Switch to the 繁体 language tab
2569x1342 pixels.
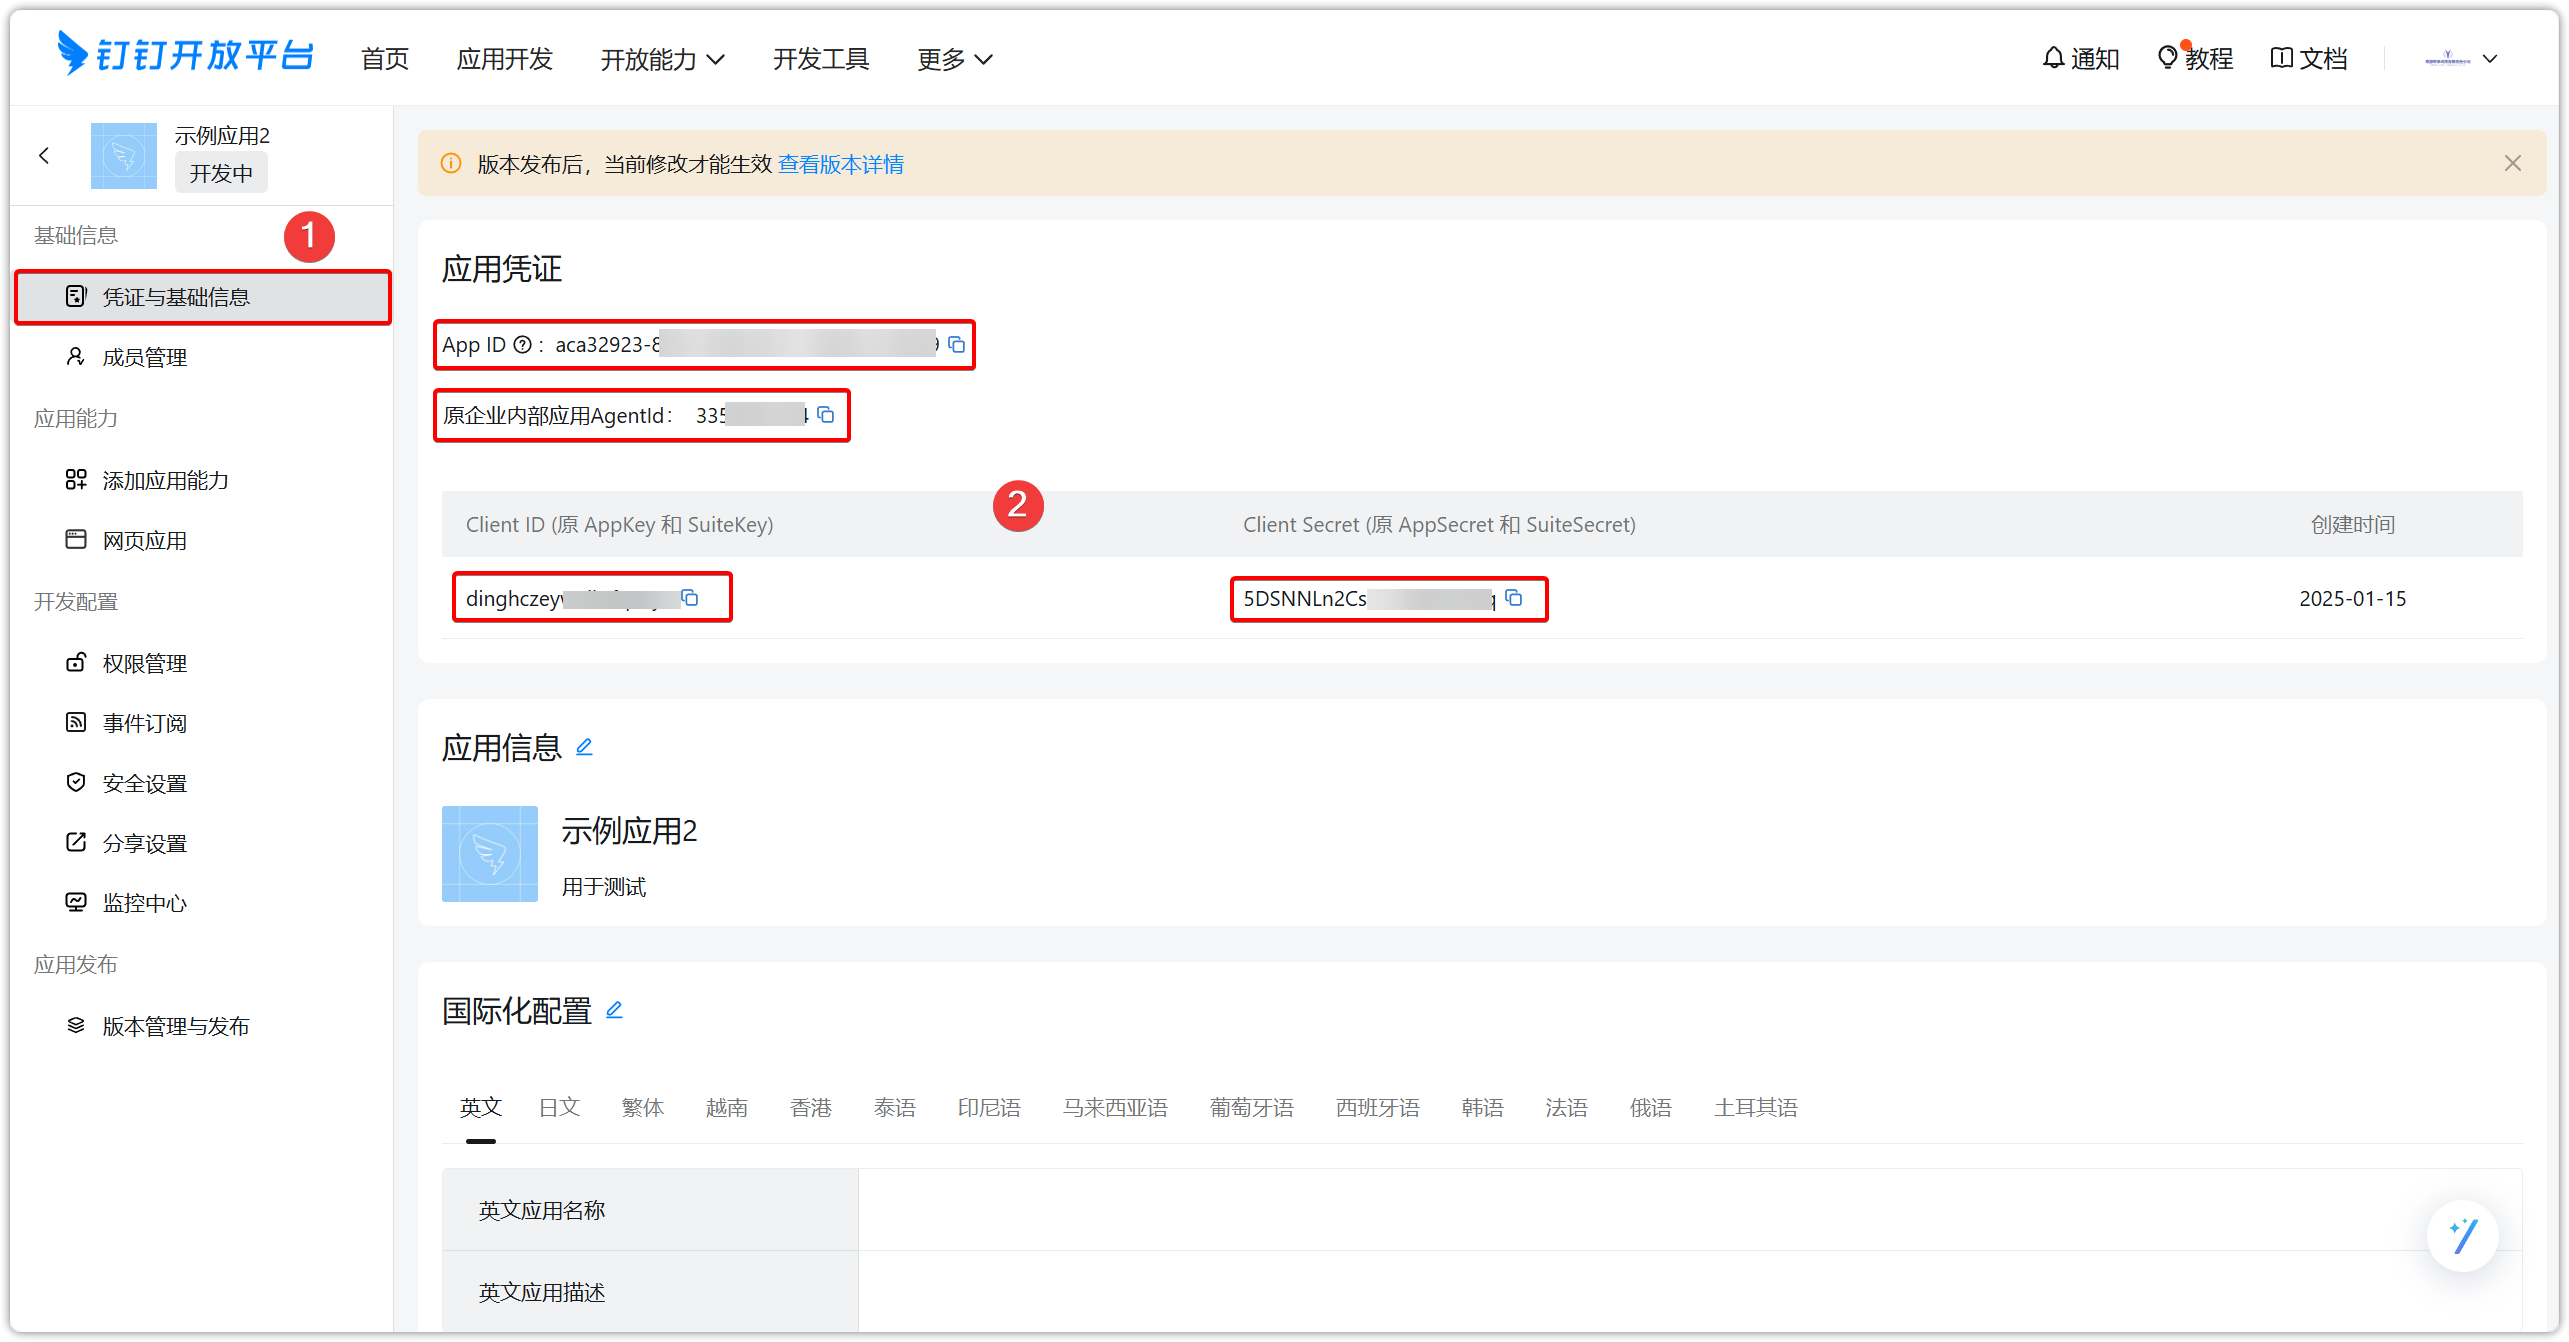pyautogui.click(x=643, y=1107)
